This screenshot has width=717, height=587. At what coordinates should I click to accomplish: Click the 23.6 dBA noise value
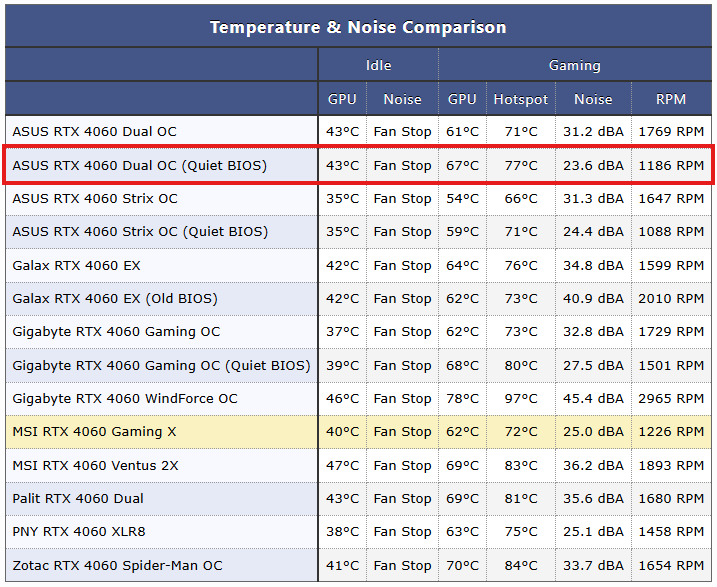coord(592,165)
